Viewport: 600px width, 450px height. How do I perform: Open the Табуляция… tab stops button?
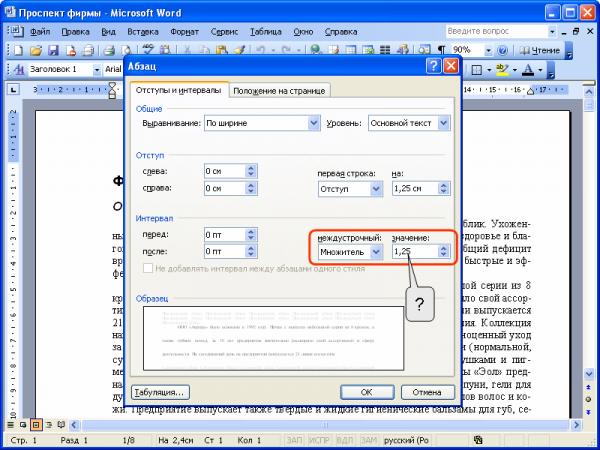click(x=160, y=392)
